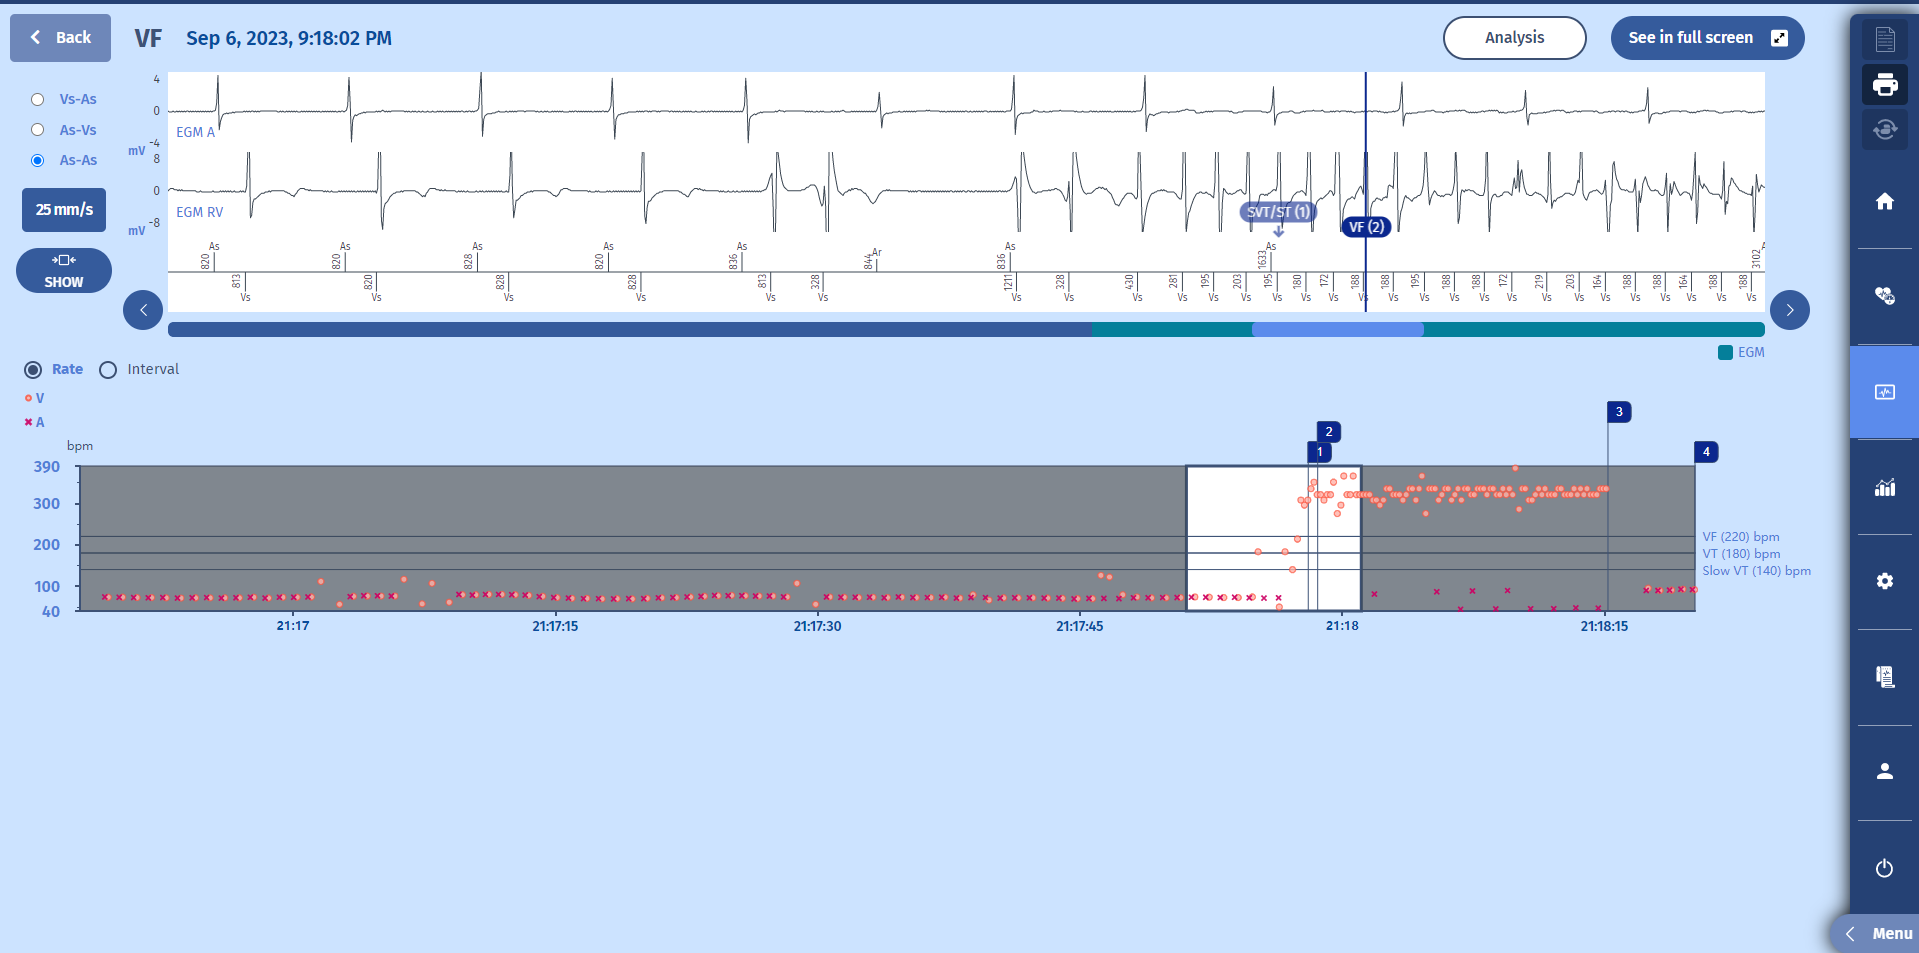Switch the chart to Interval mode
This screenshot has width=1919, height=953.
[x=108, y=370]
